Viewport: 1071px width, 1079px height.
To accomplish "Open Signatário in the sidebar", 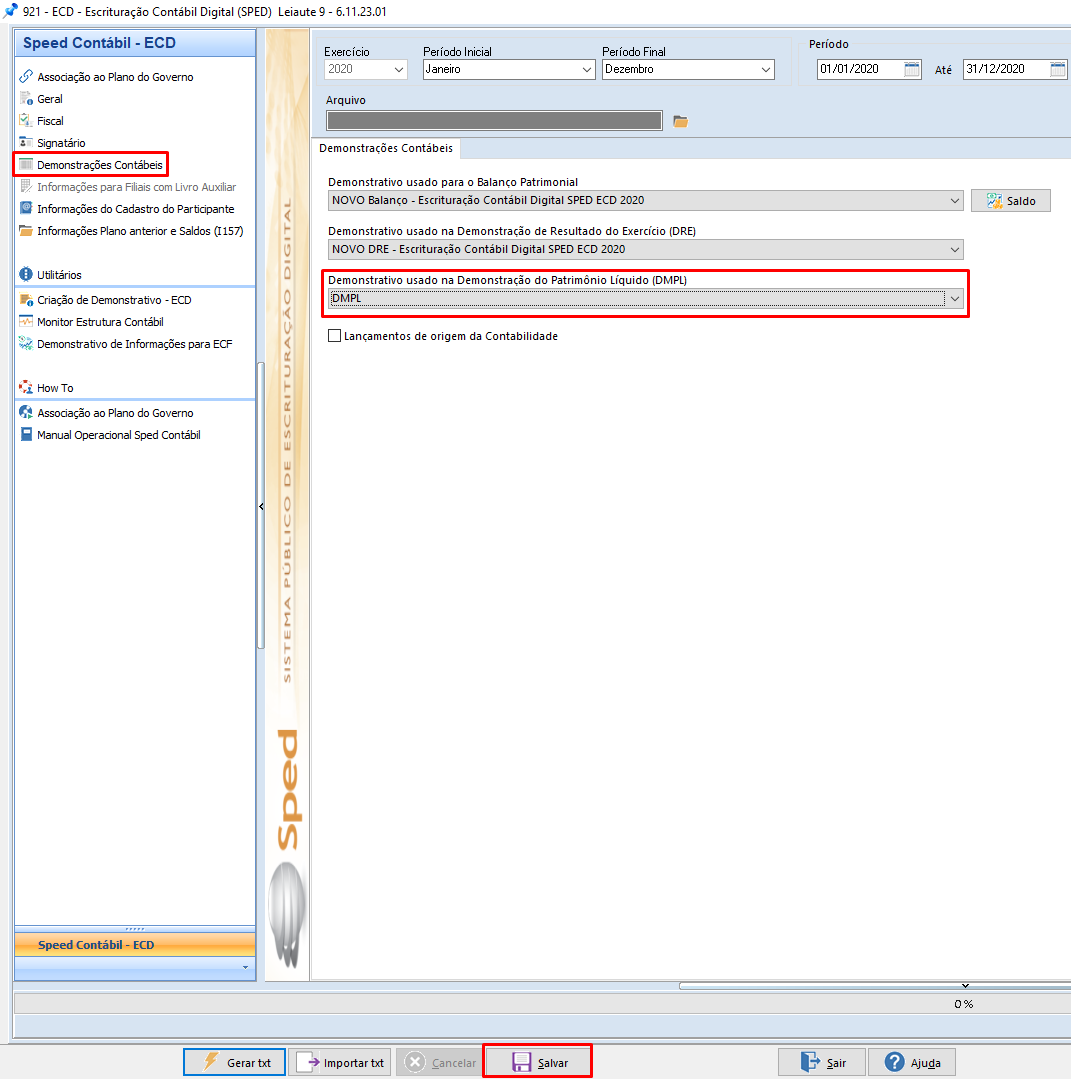I will pos(61,142).
